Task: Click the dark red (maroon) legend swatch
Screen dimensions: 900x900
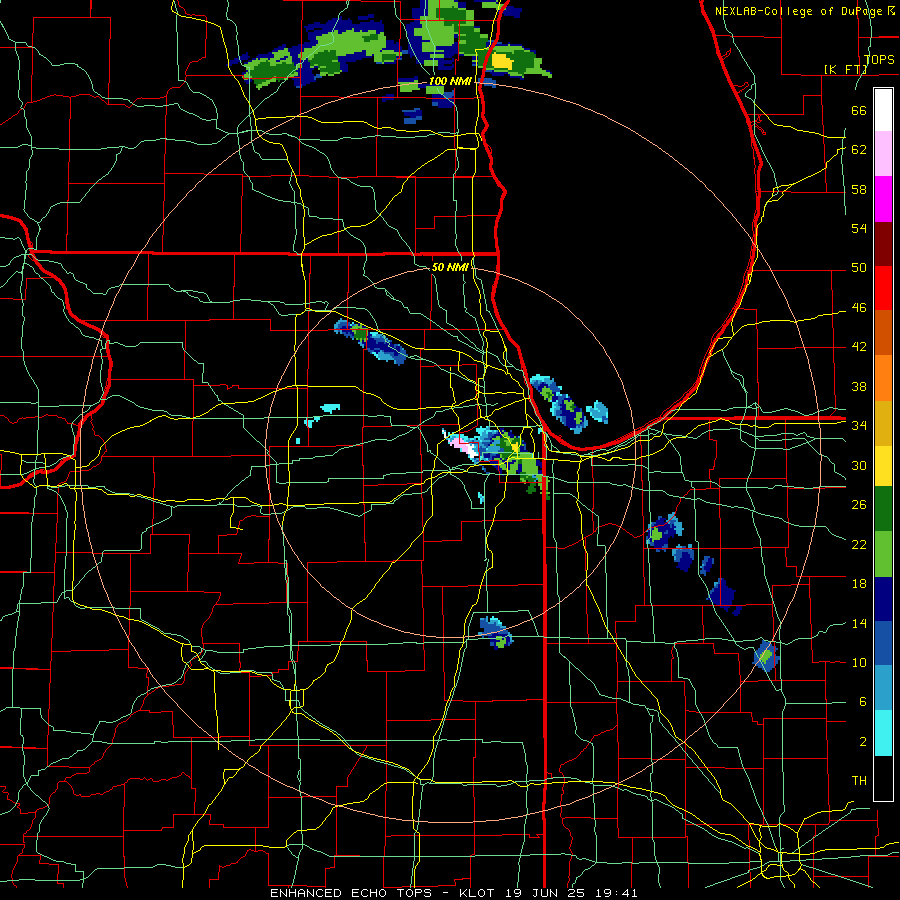Action: [883, 244]
